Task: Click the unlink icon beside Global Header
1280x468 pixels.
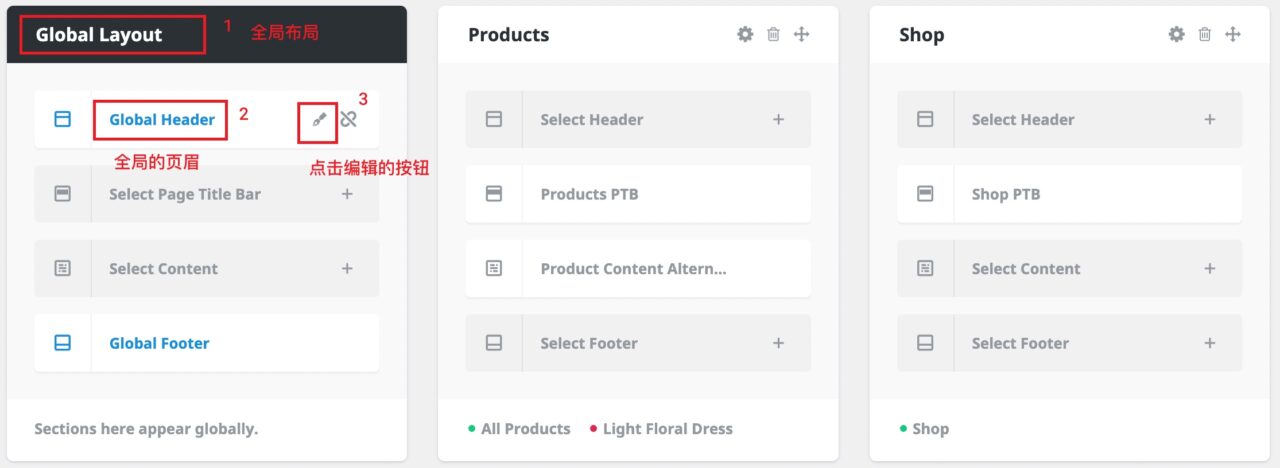Action: (348, 120)
